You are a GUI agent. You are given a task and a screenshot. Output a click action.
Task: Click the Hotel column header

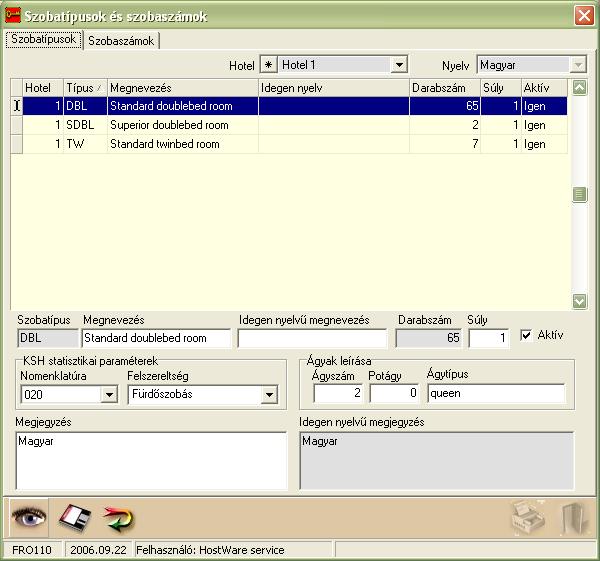pyautogui.click(x=43, y=88)
